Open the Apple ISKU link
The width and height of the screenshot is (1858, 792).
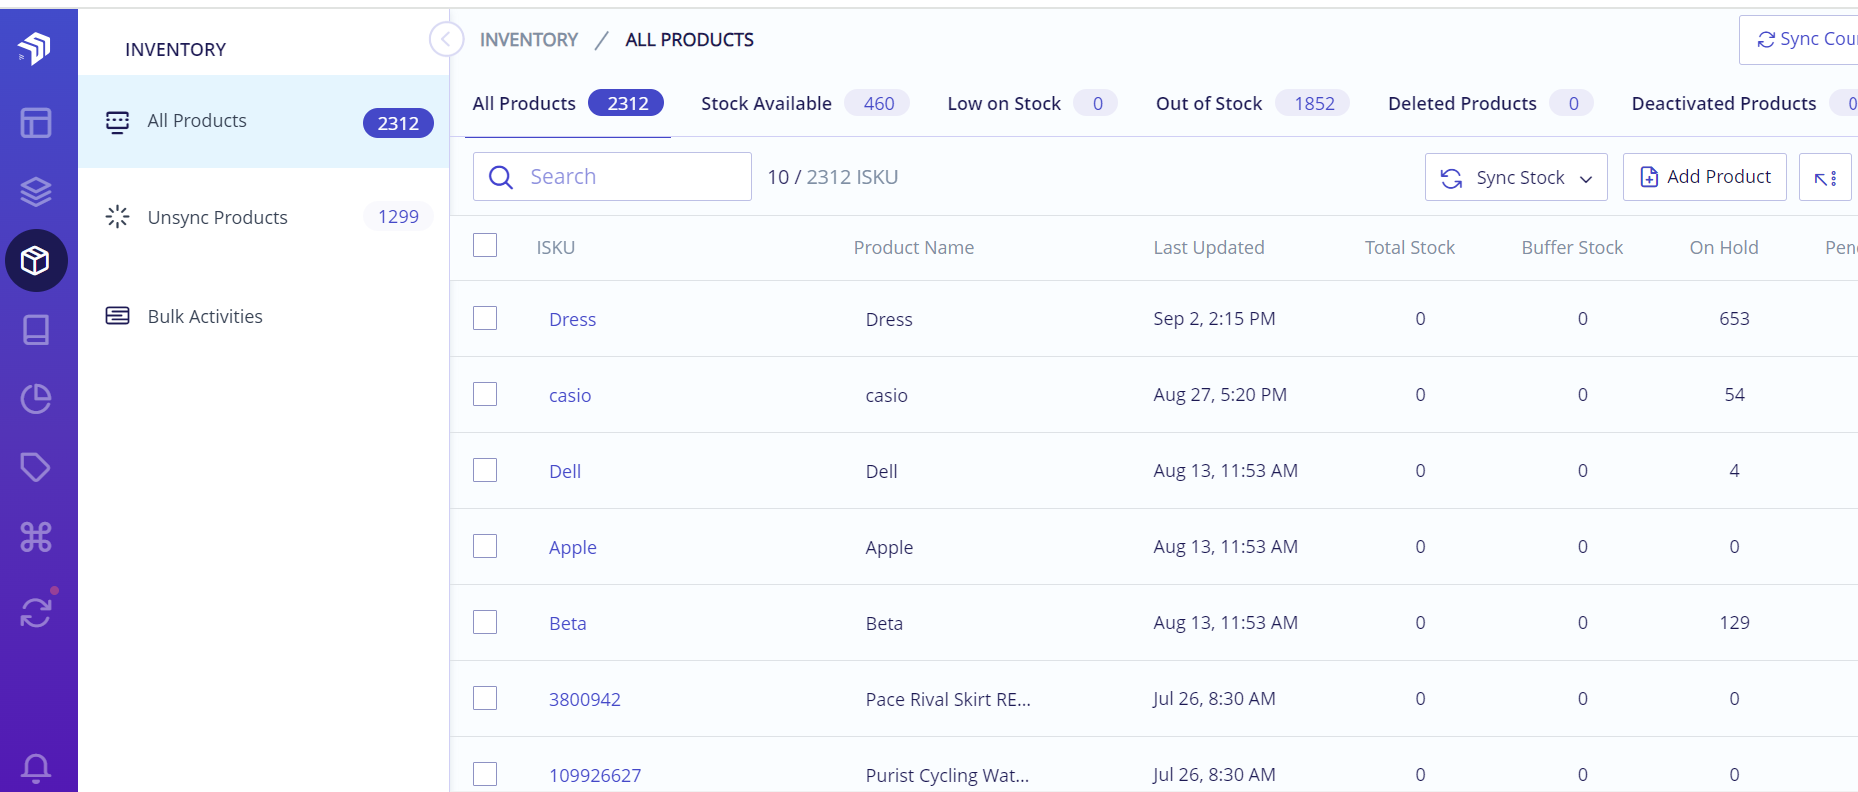(x=572, y=547)
